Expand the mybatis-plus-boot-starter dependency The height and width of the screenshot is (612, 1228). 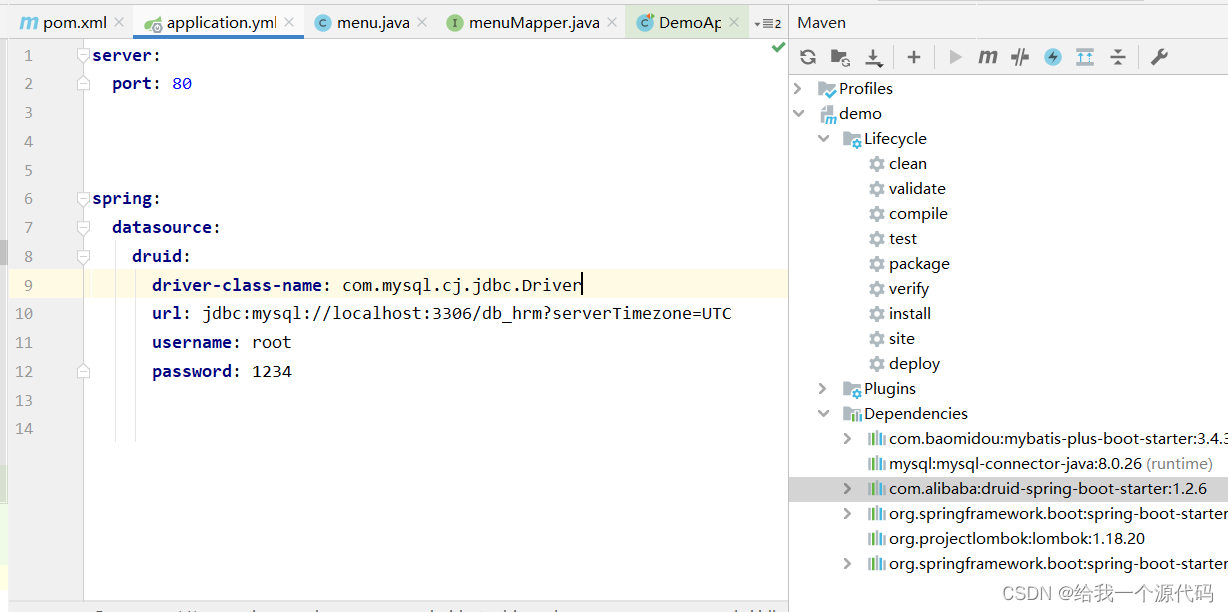(x=849, y=438)
